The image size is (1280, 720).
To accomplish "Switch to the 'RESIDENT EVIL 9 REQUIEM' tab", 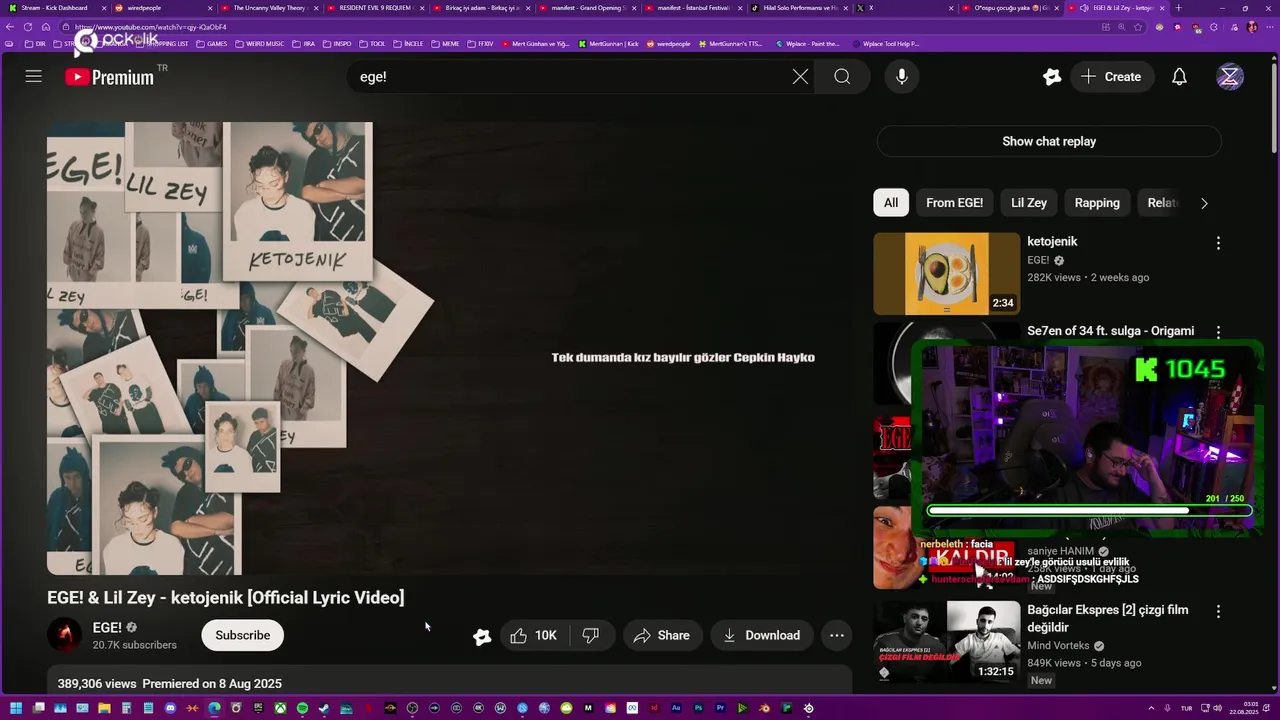I will 375,8.
